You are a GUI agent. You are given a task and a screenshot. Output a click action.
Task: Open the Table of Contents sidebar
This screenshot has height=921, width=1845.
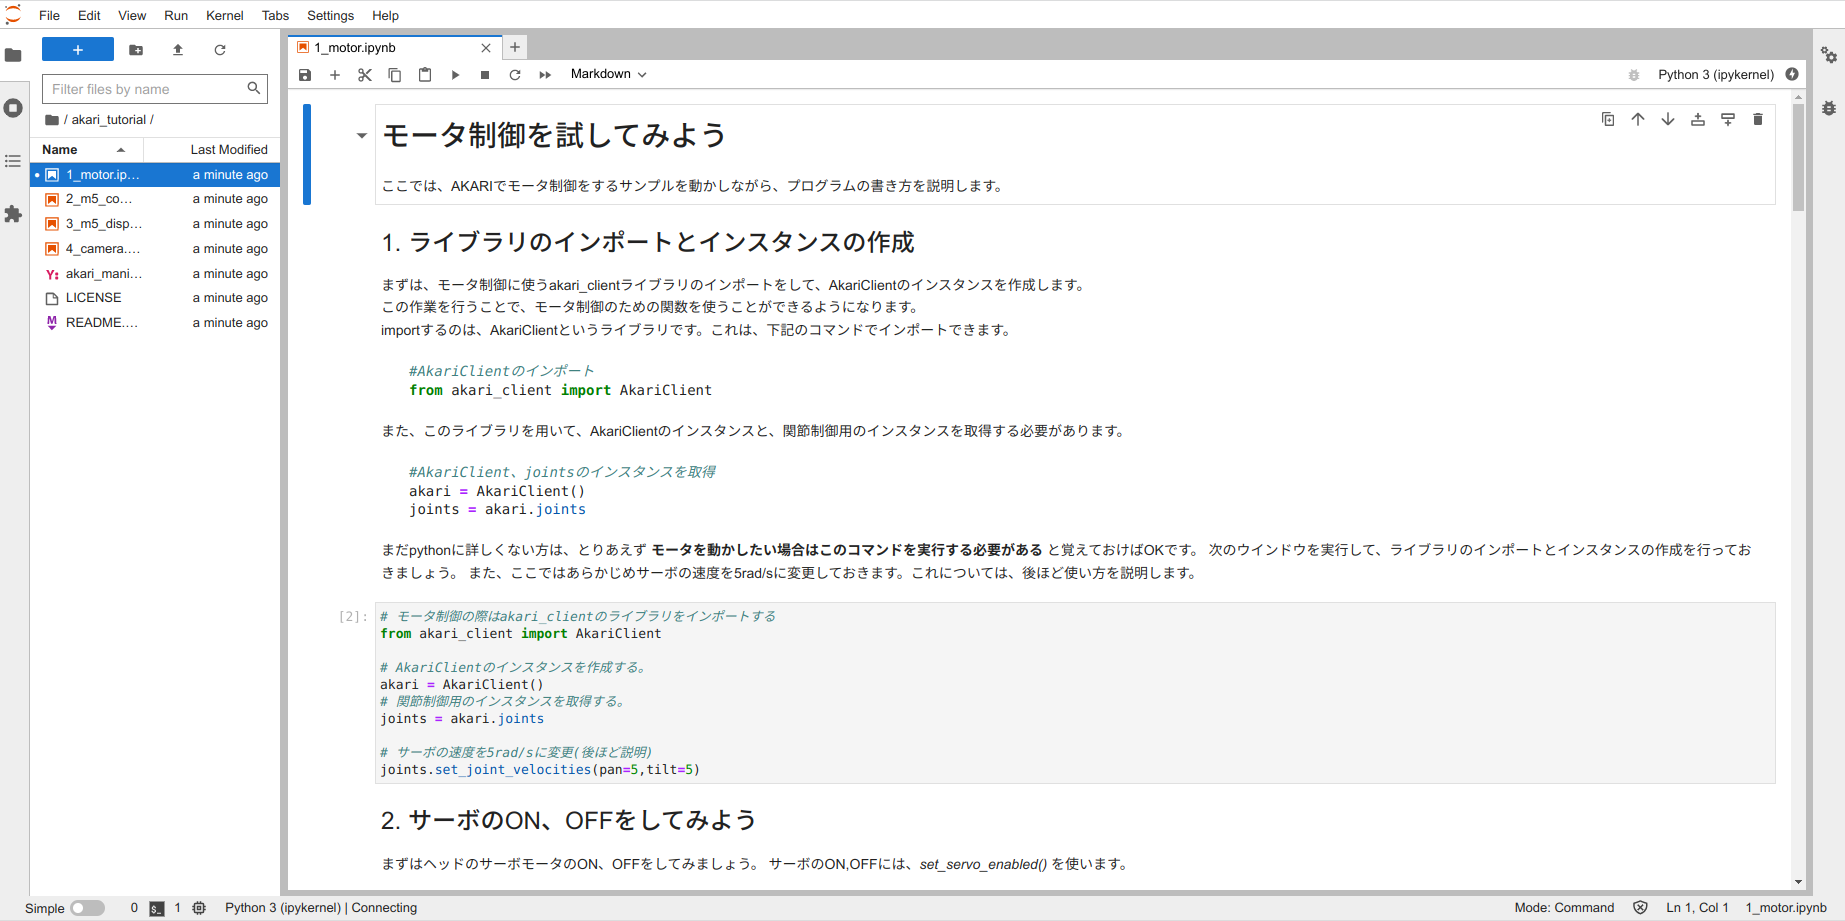13,161
